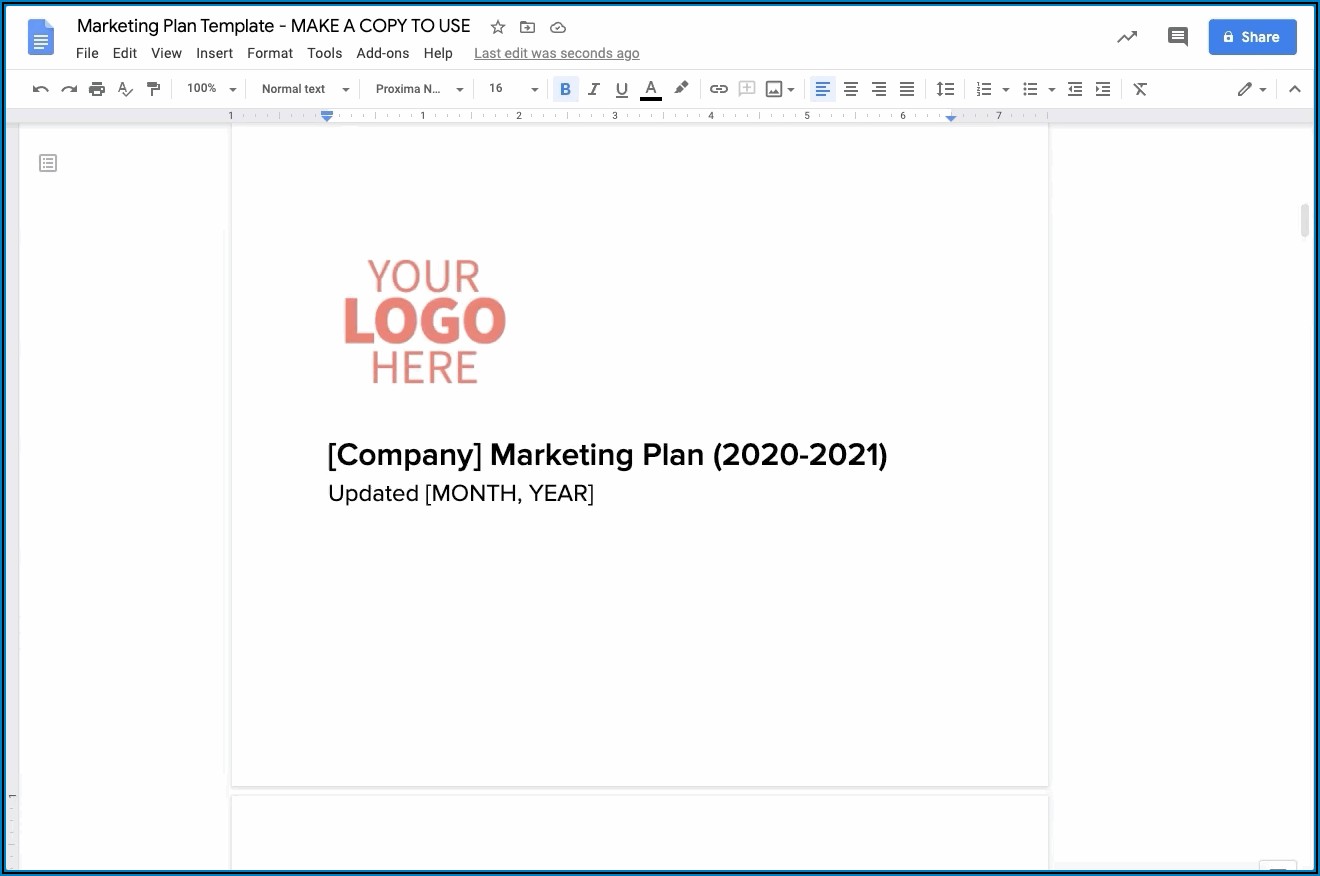The image size is (1320, 876).
Task: Open the Add-ons menu
Action: click(382, 53)
